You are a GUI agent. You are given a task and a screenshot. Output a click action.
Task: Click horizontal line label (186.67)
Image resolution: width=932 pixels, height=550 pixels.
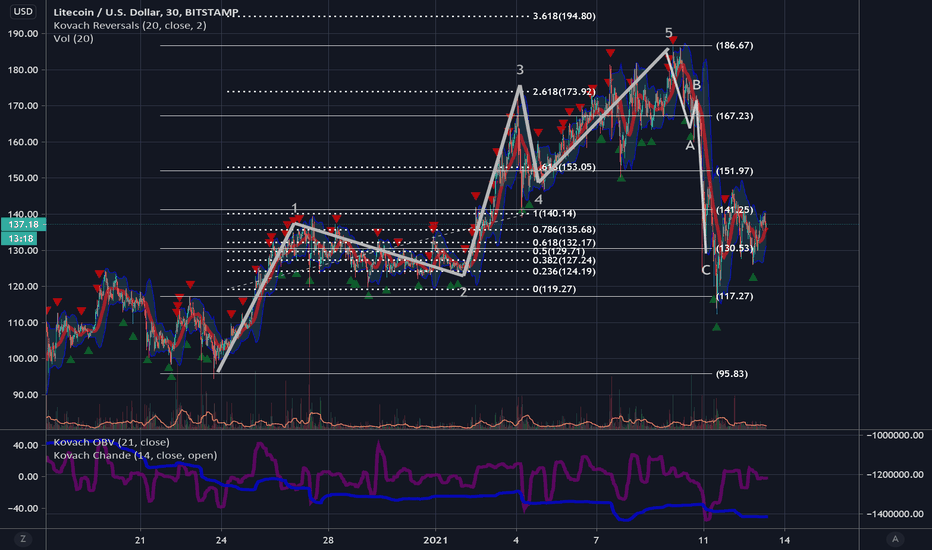[x=734, y=45]
